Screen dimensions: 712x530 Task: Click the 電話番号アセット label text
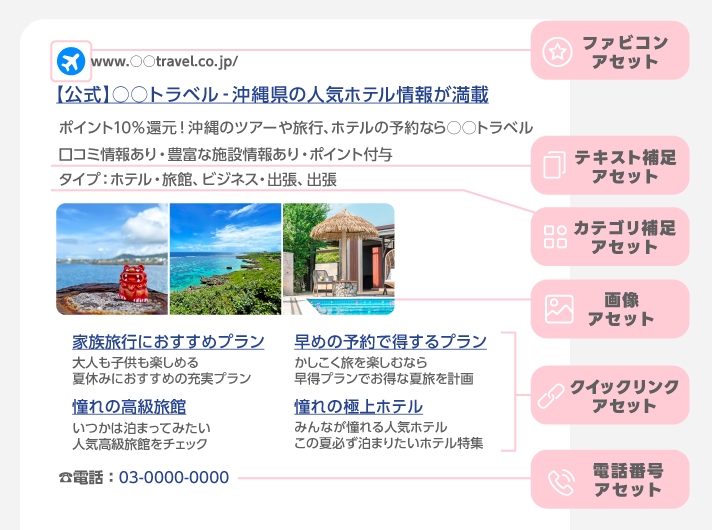[628, 480]
